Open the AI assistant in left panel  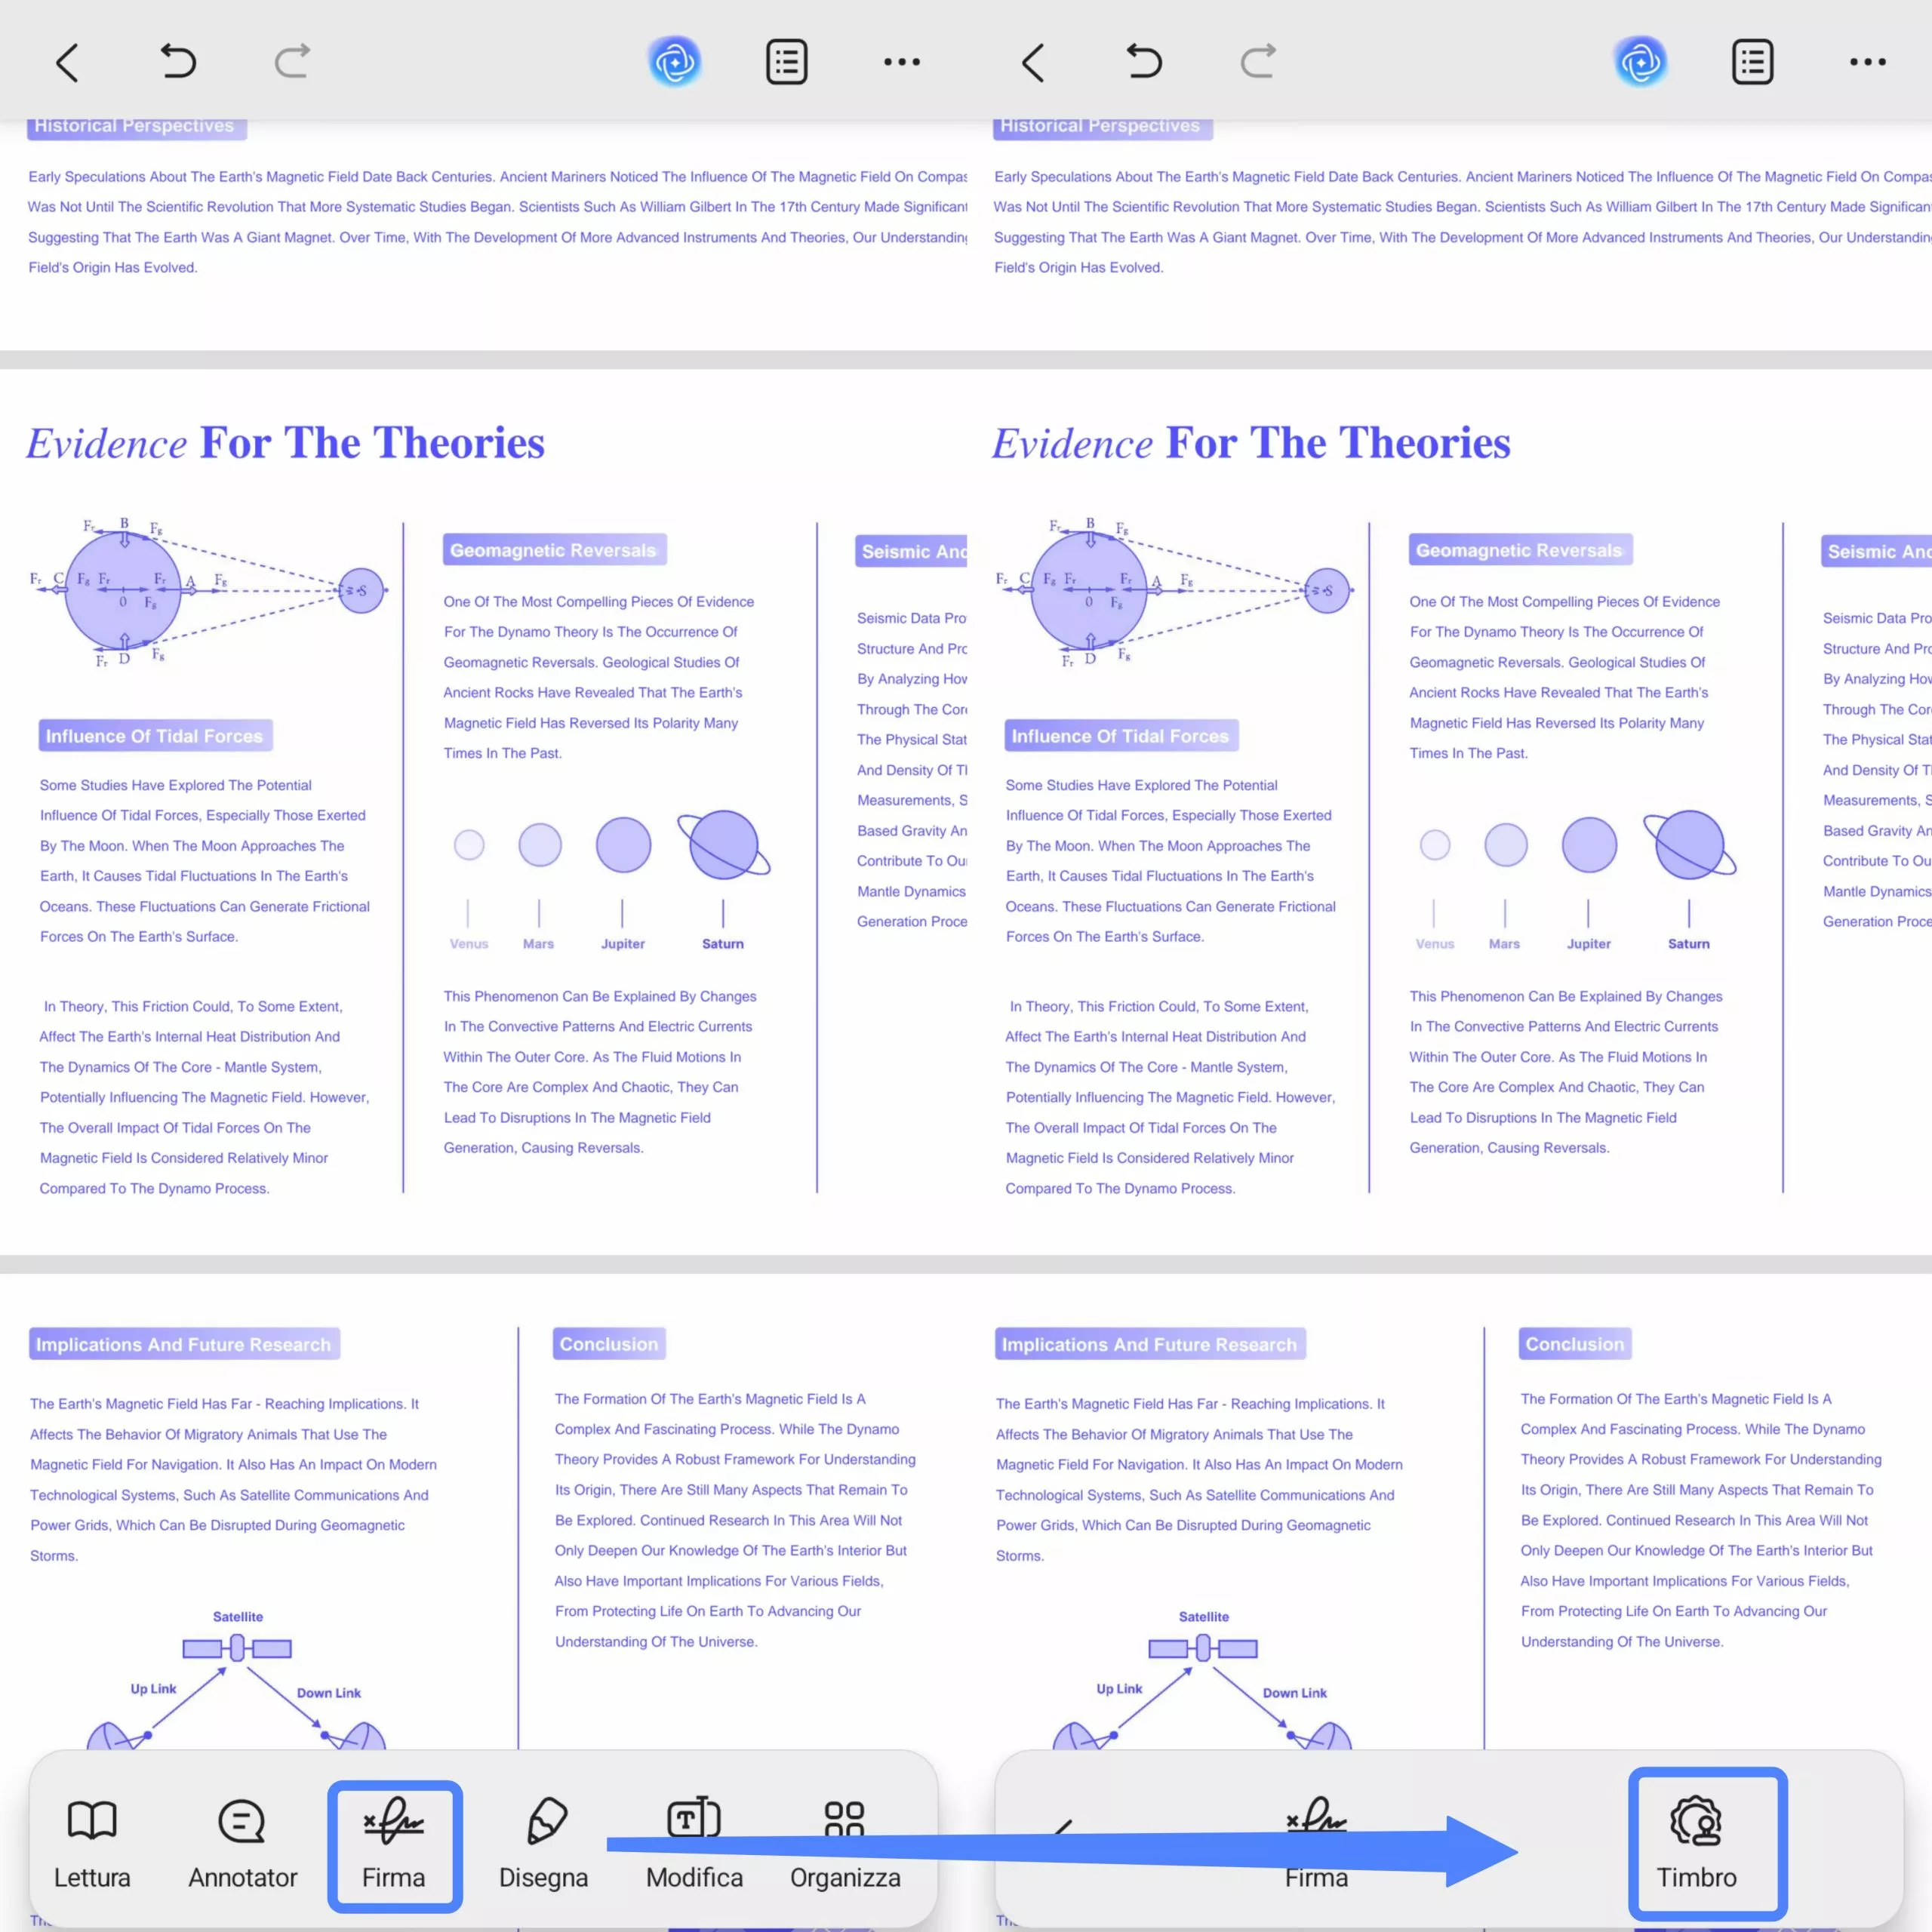(675, 62)
